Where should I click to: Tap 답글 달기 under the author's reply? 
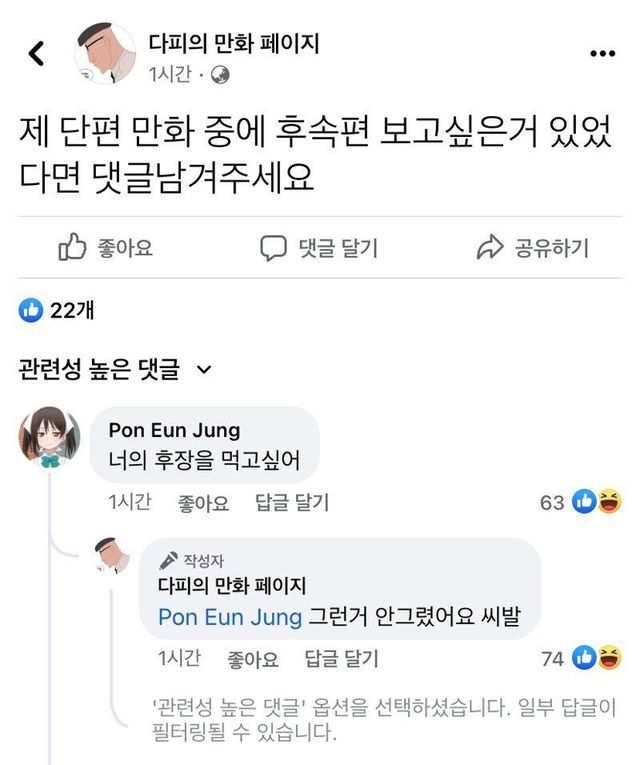(341, 659)
